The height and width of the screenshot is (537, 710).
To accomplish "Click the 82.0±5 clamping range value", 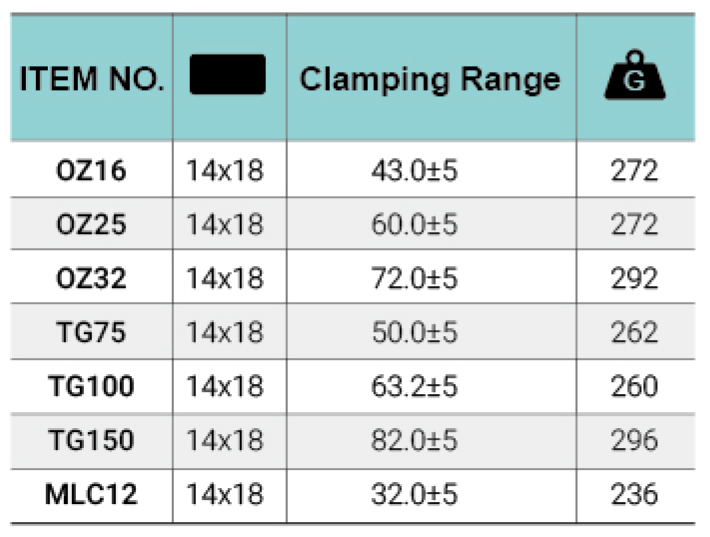I will [x=414, y=440].
